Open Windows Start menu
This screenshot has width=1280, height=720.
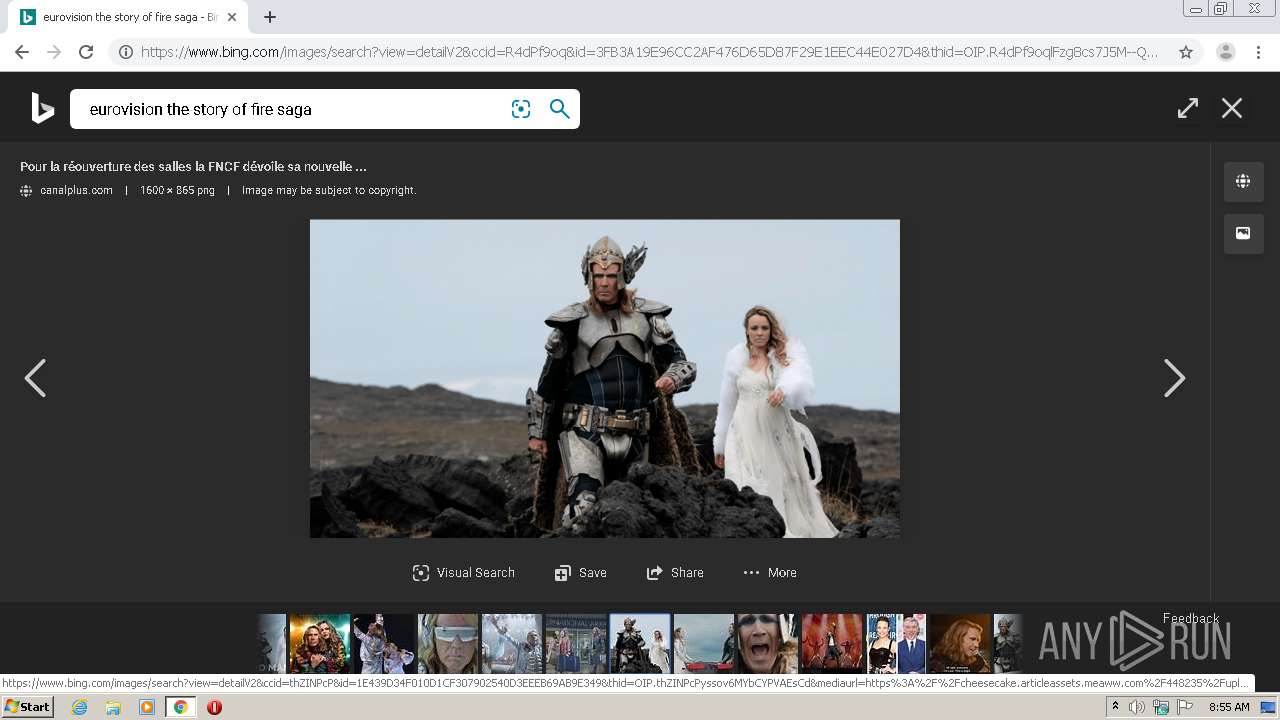pos(28,707)
